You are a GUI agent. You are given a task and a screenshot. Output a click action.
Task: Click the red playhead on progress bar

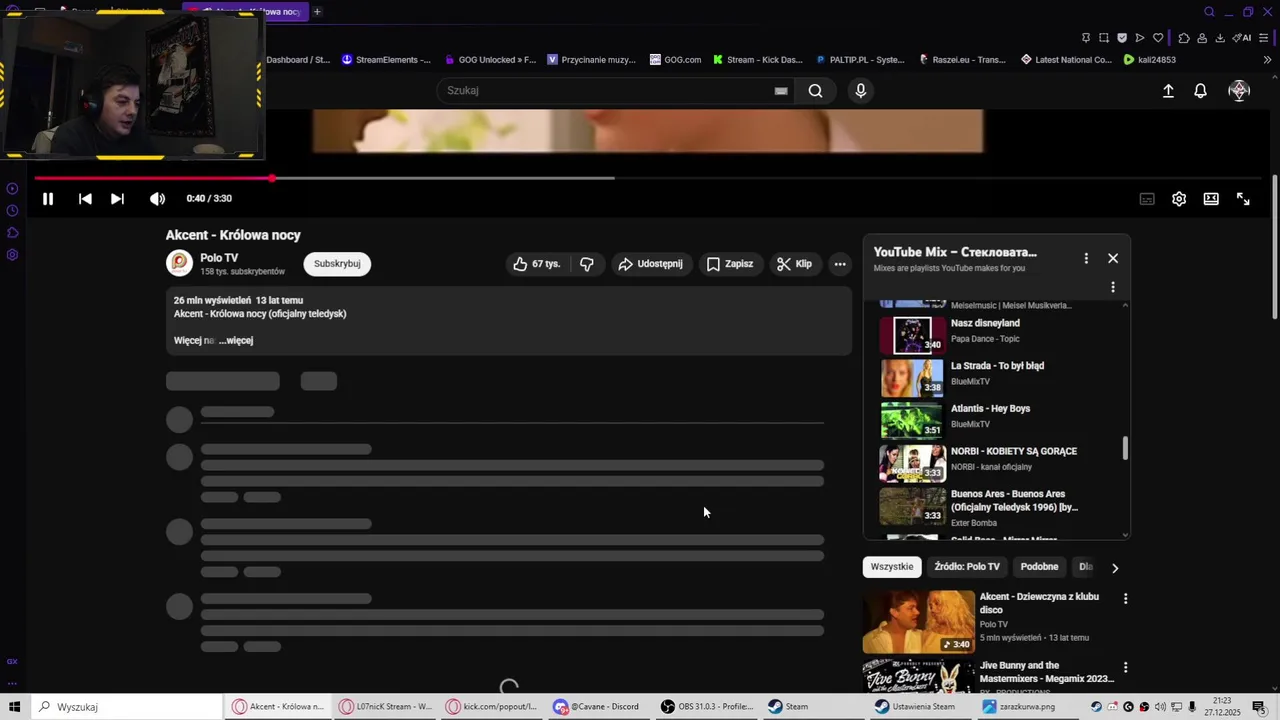point(271,178)
